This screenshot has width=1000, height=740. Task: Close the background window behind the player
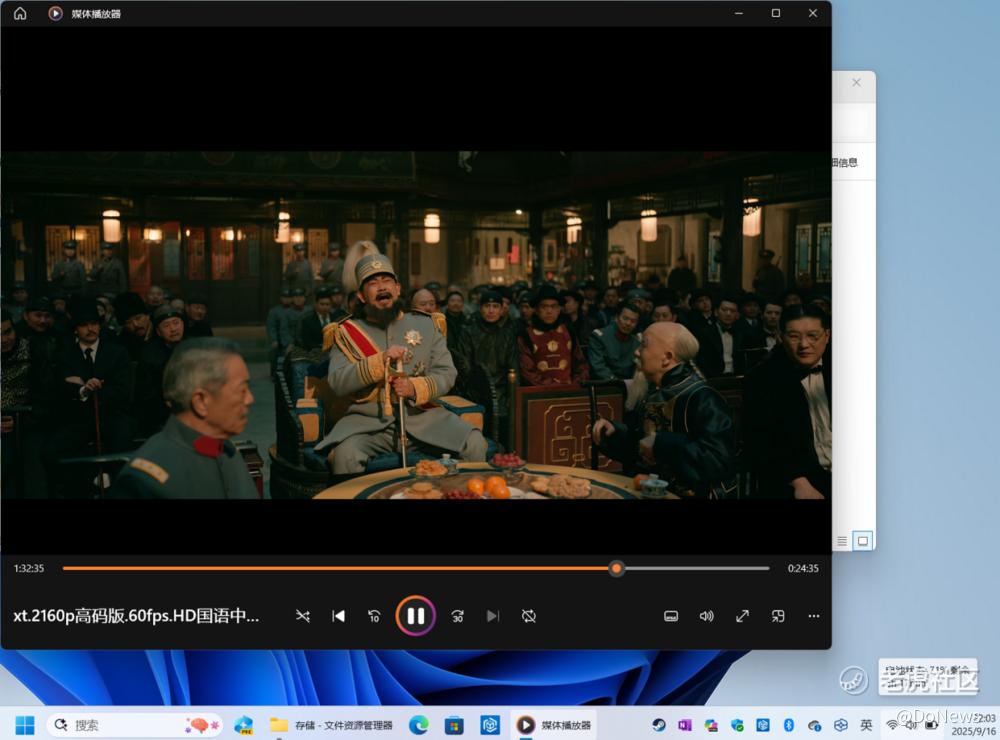coord(857,82)
